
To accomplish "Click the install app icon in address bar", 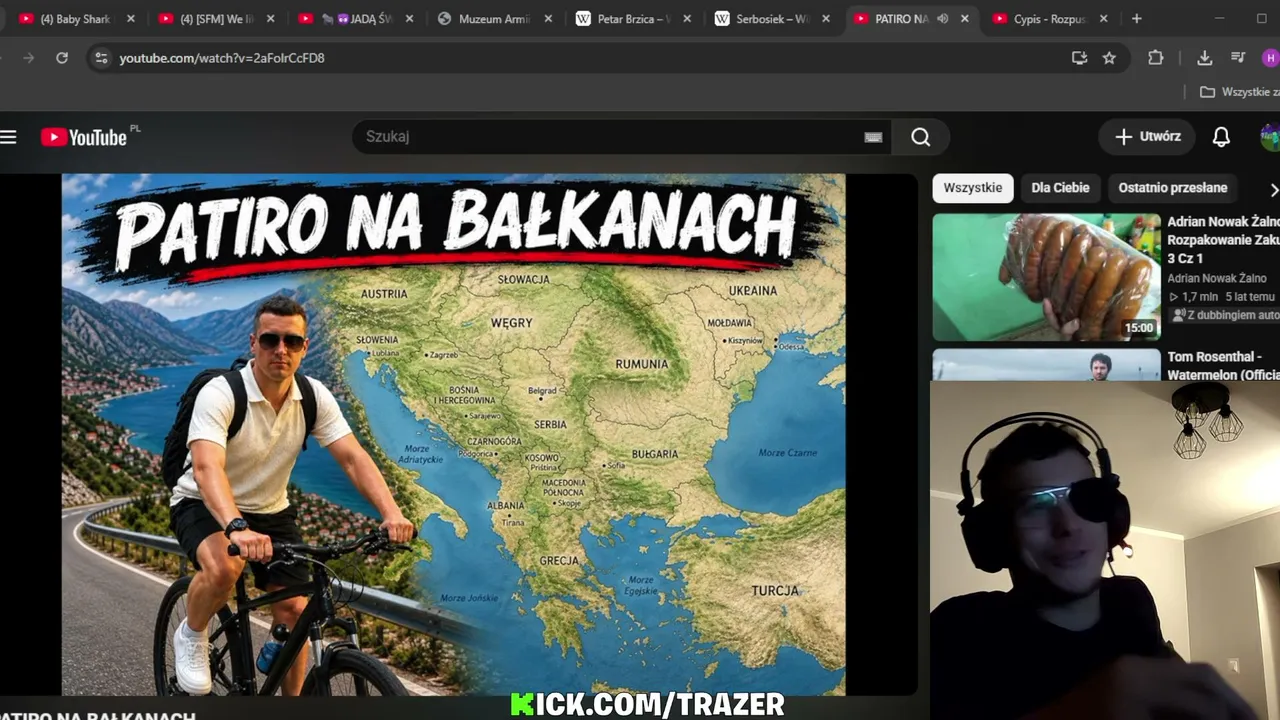I will (x=1079, y=58).
